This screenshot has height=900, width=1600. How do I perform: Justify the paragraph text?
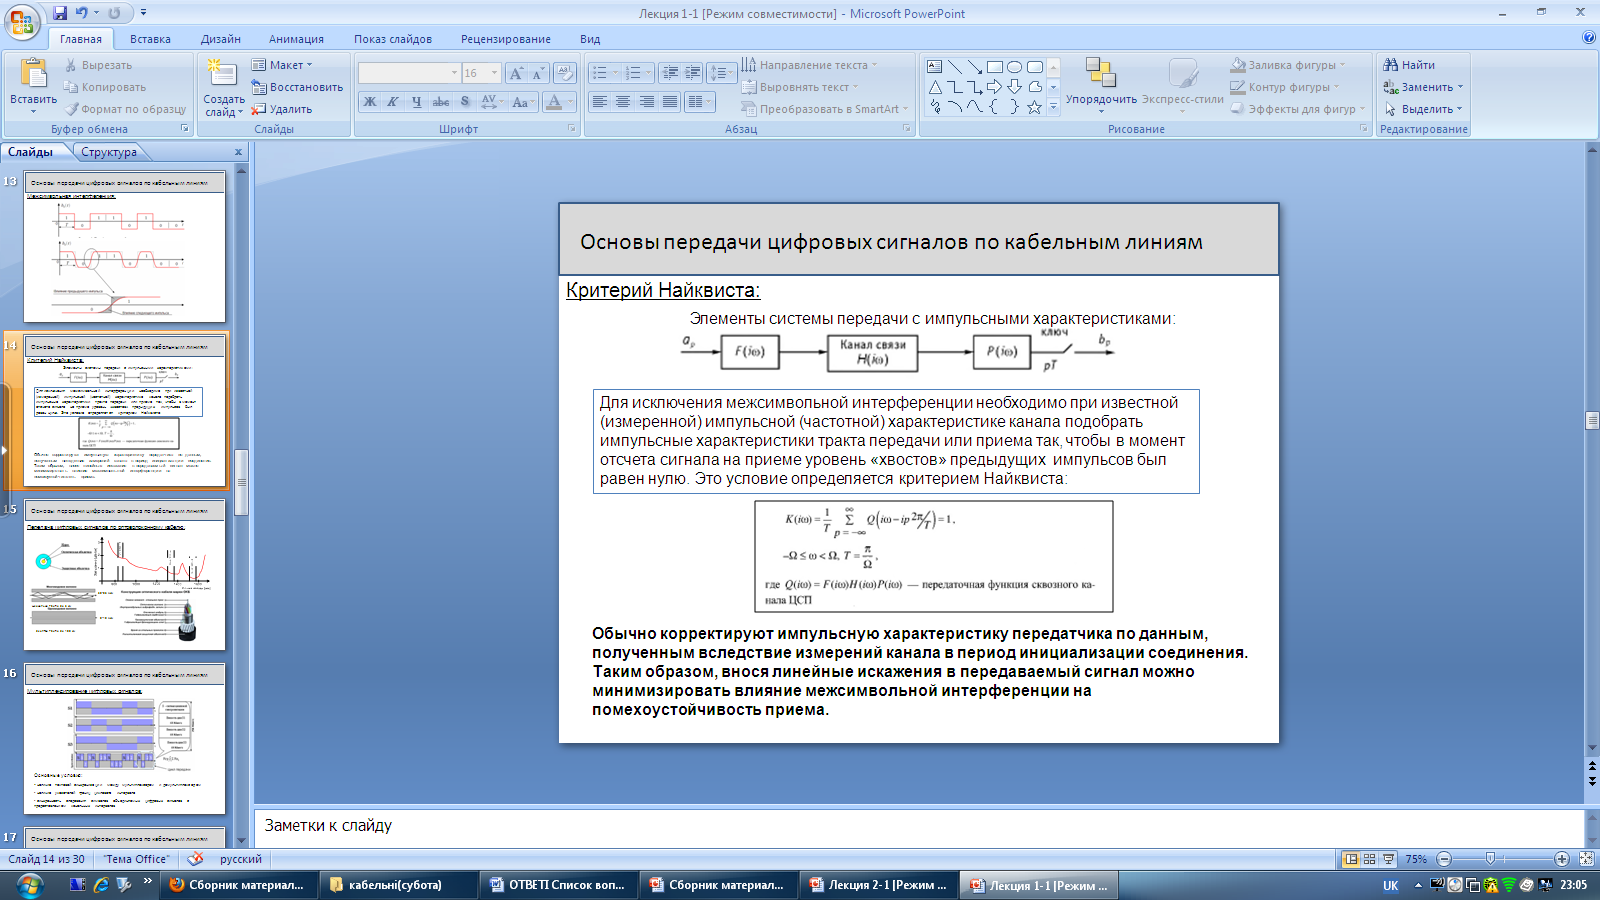point(670,101)
